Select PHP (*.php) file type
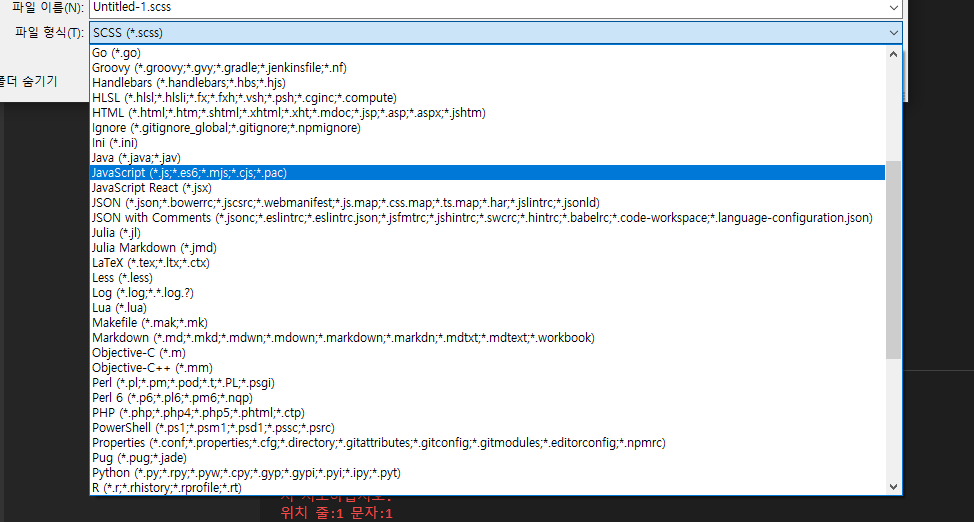The image size is (974, 522). tap(488, 413)
